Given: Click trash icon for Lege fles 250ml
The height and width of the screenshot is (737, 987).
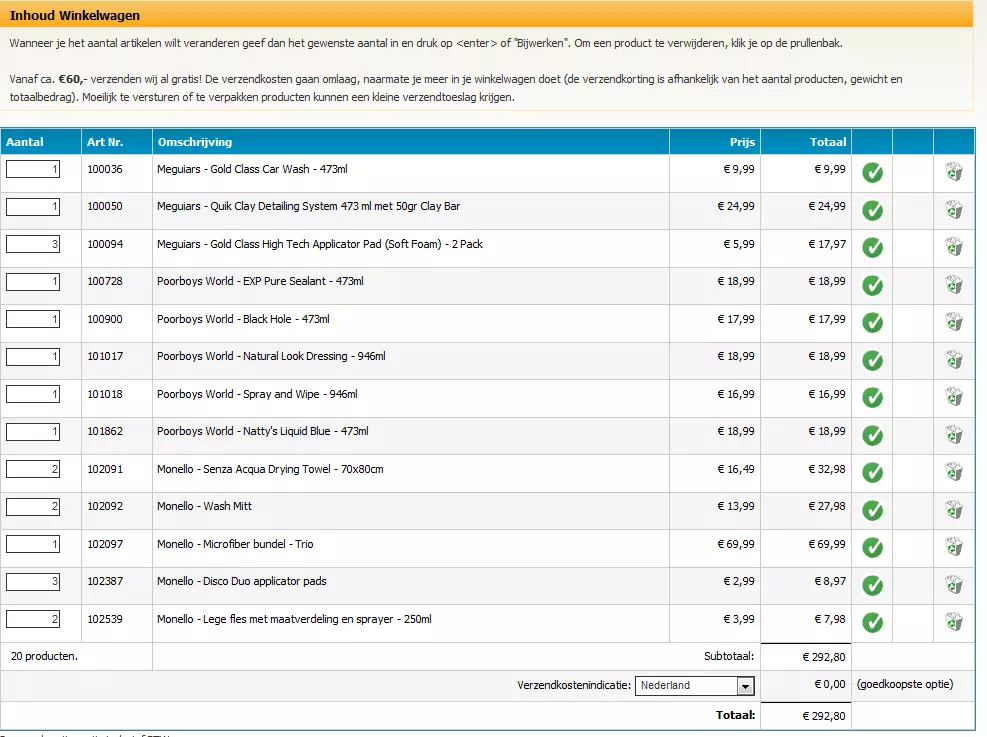Looking at the screenshot, I should click(954, 621).
